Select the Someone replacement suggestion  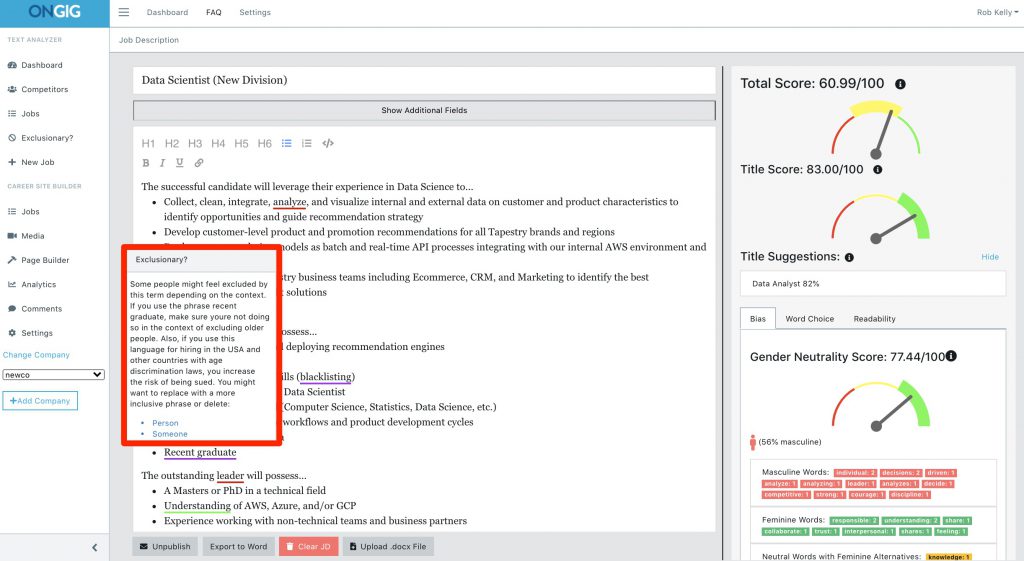coord(170,434)
